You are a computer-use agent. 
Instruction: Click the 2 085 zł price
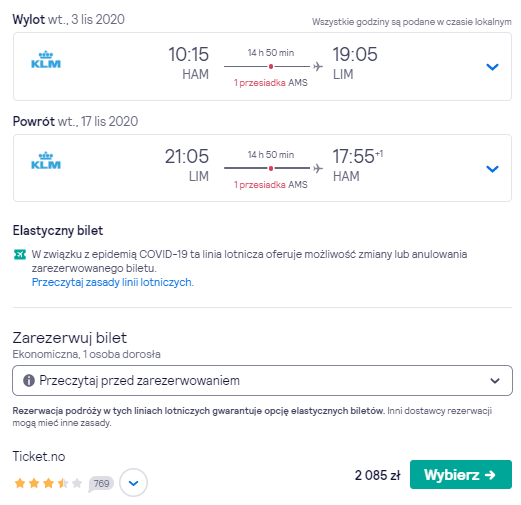377,475
